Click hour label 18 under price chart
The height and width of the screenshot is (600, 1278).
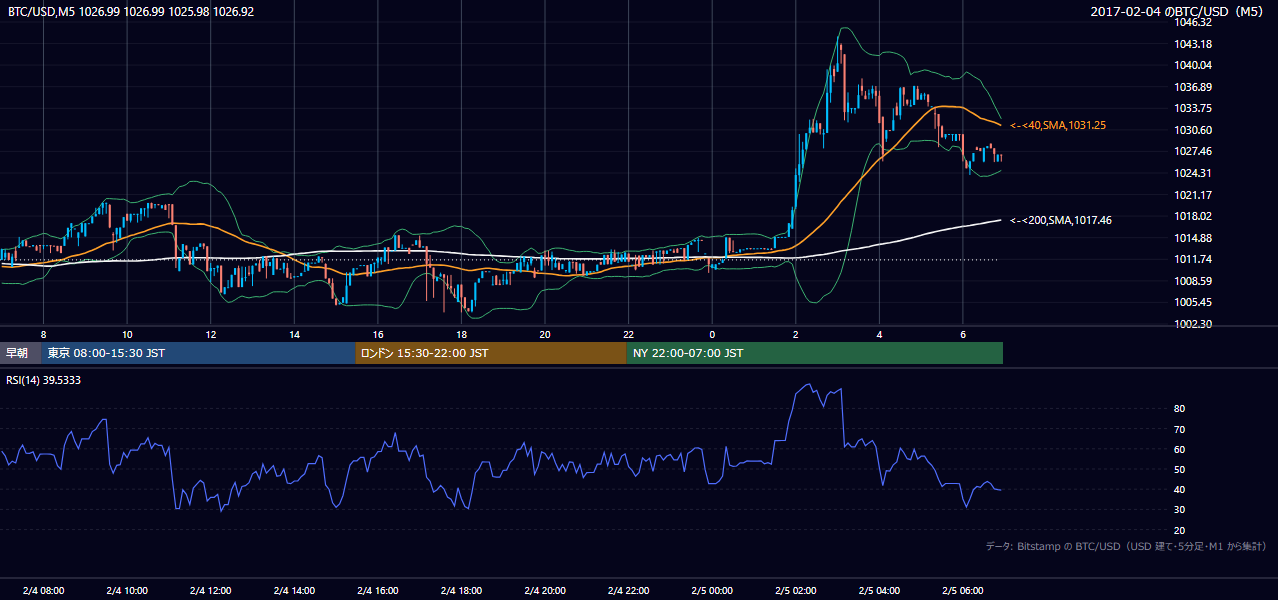click(x=461, y=334)
